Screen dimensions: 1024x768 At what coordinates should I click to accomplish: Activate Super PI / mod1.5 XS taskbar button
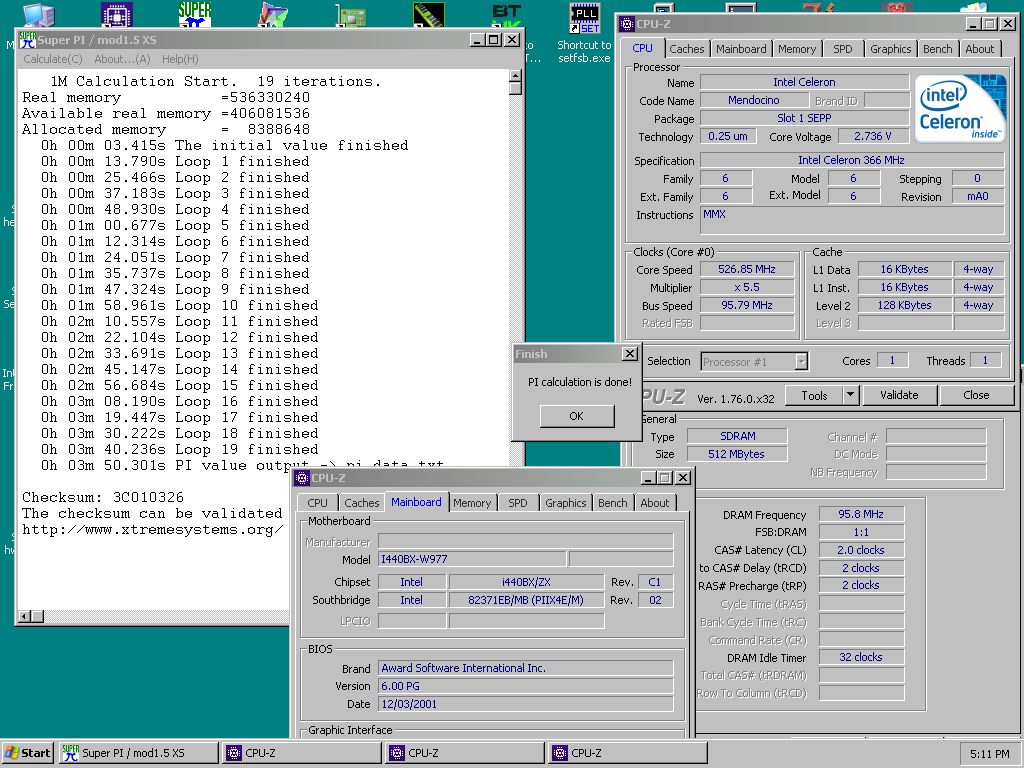(x=138, y=753)
